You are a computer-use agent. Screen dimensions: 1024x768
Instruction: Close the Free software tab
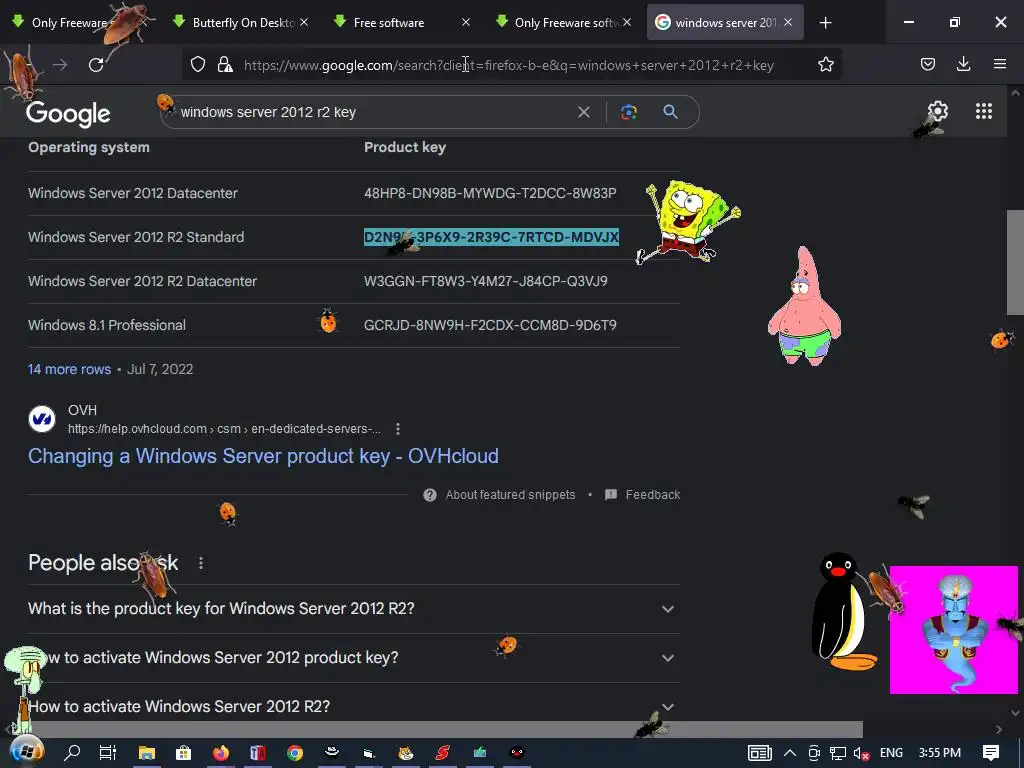(466, 23)
